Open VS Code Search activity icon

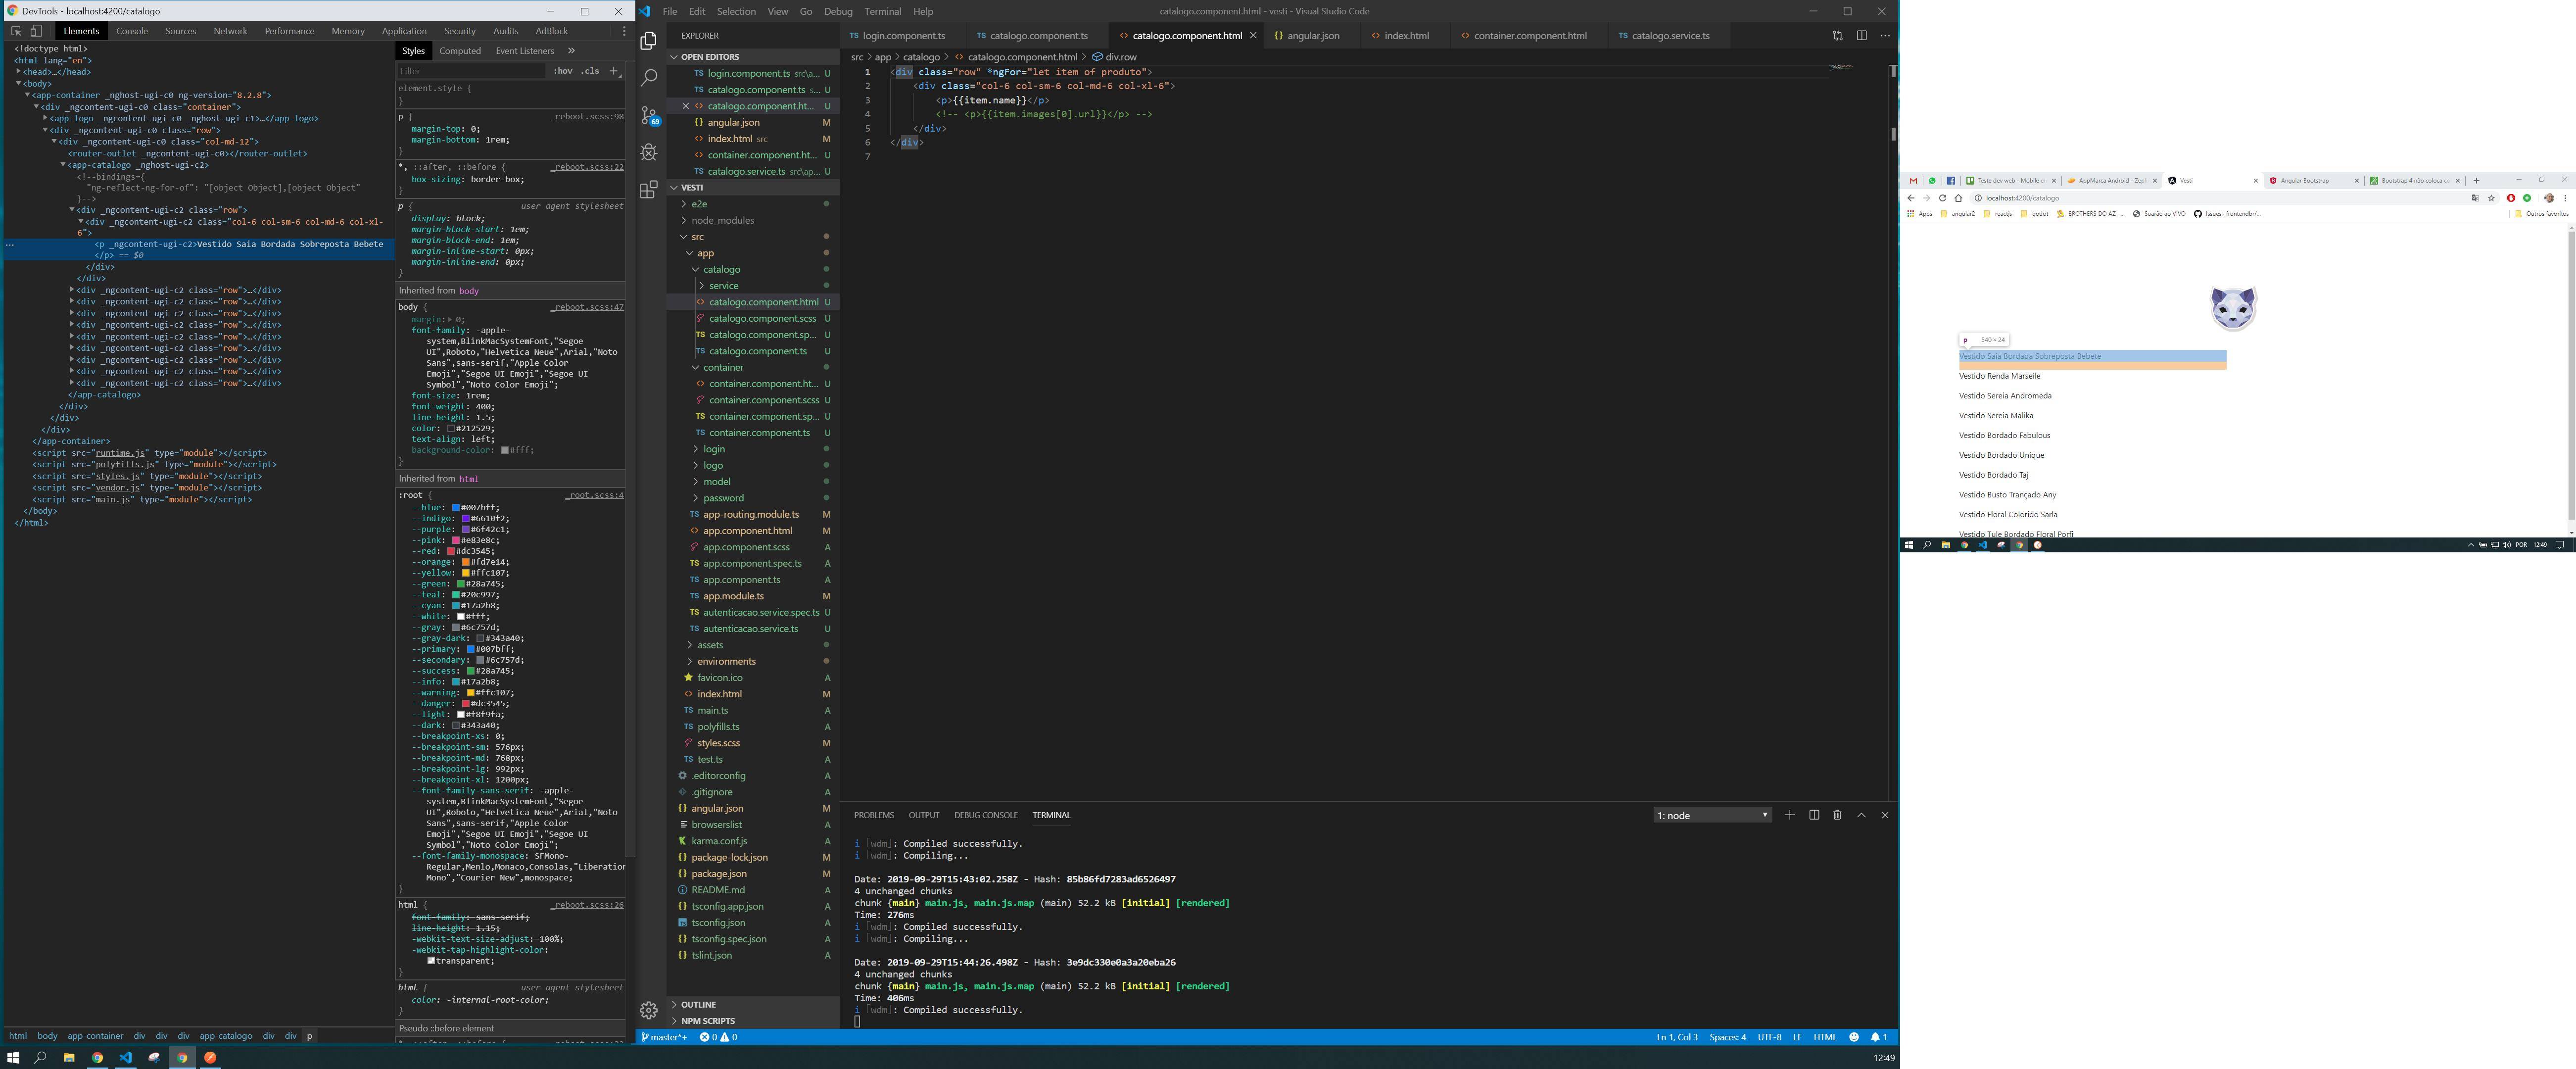[x=649, y=78]
